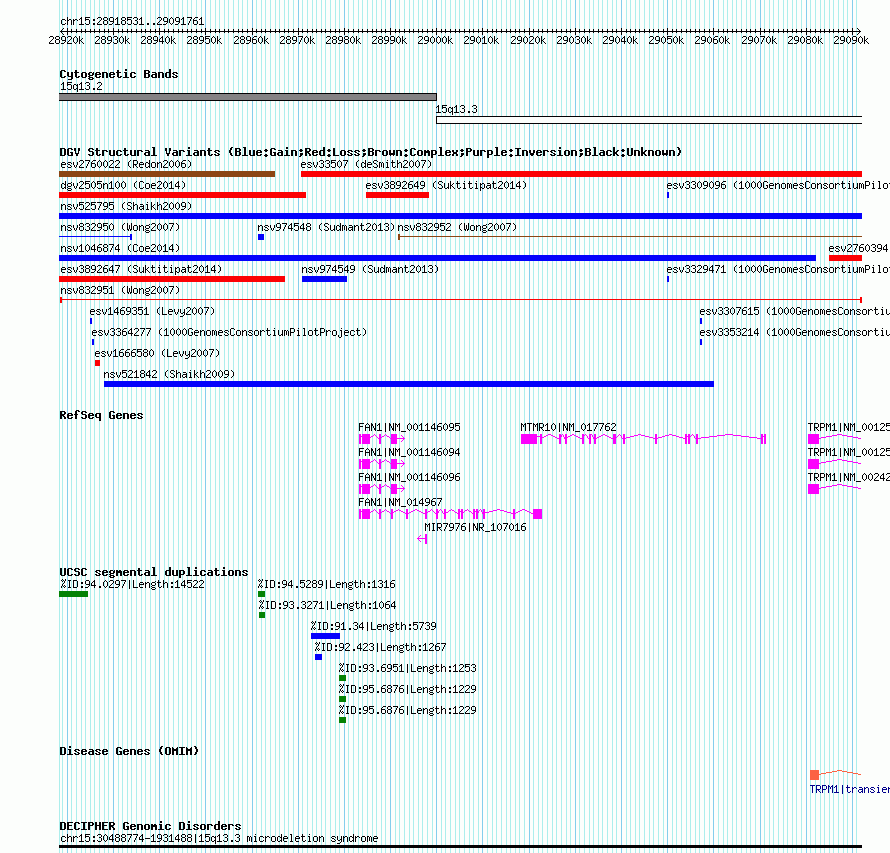
Task: Select the esv33507 (deSmith2007) red variant bar
Action: [x=581, y=174]
